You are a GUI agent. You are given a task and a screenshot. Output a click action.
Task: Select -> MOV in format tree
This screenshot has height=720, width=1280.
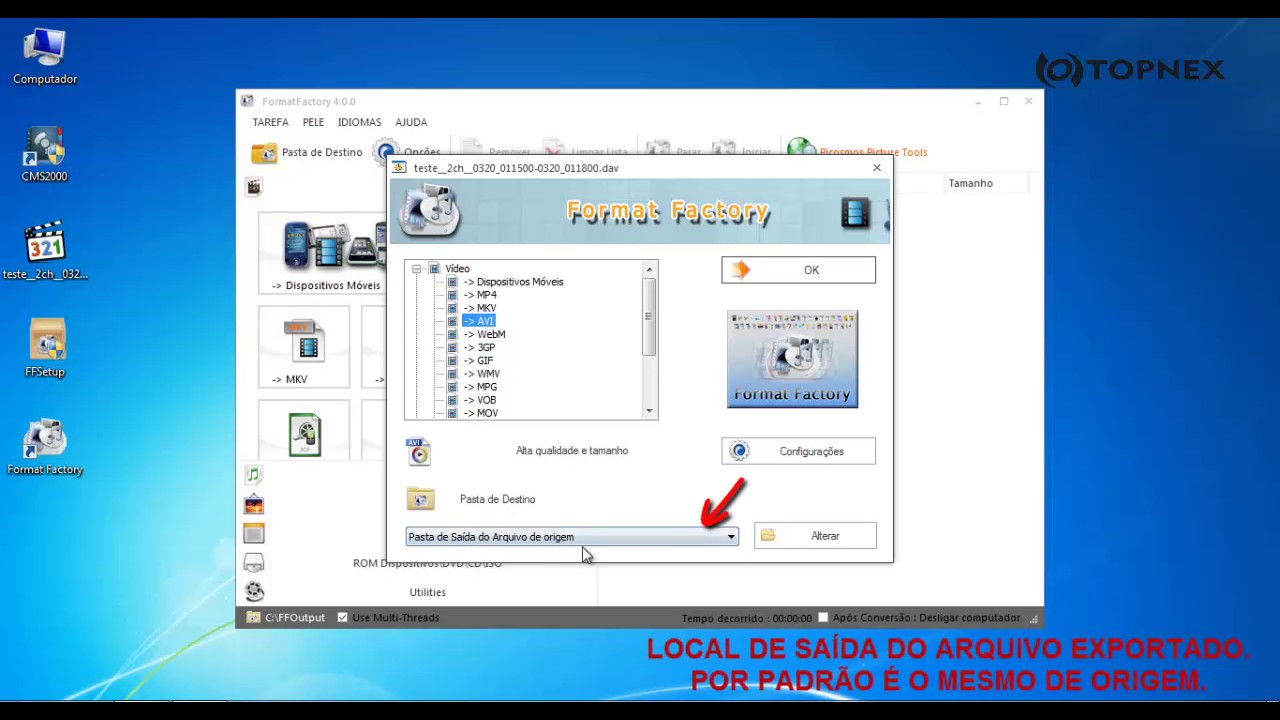[480, 413]
